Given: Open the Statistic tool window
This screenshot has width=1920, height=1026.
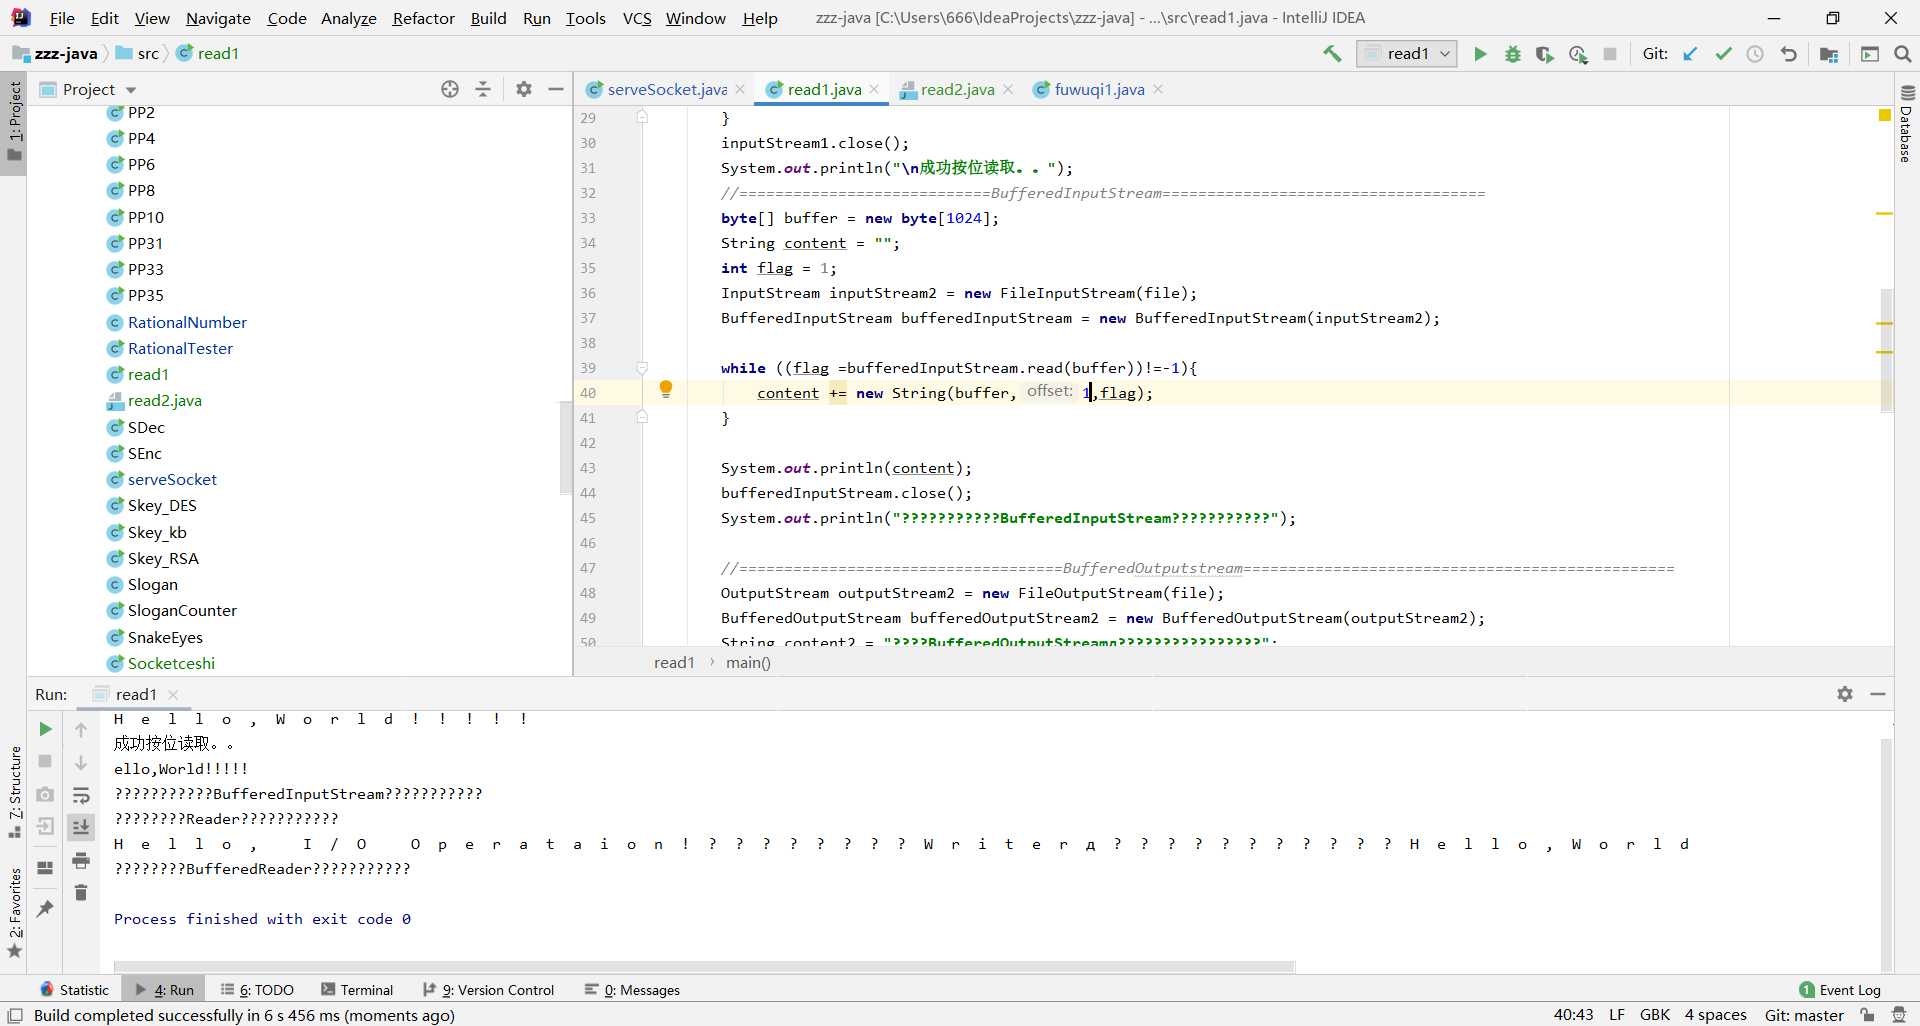Looking at the screenshot, I should (x=74, y=990).
